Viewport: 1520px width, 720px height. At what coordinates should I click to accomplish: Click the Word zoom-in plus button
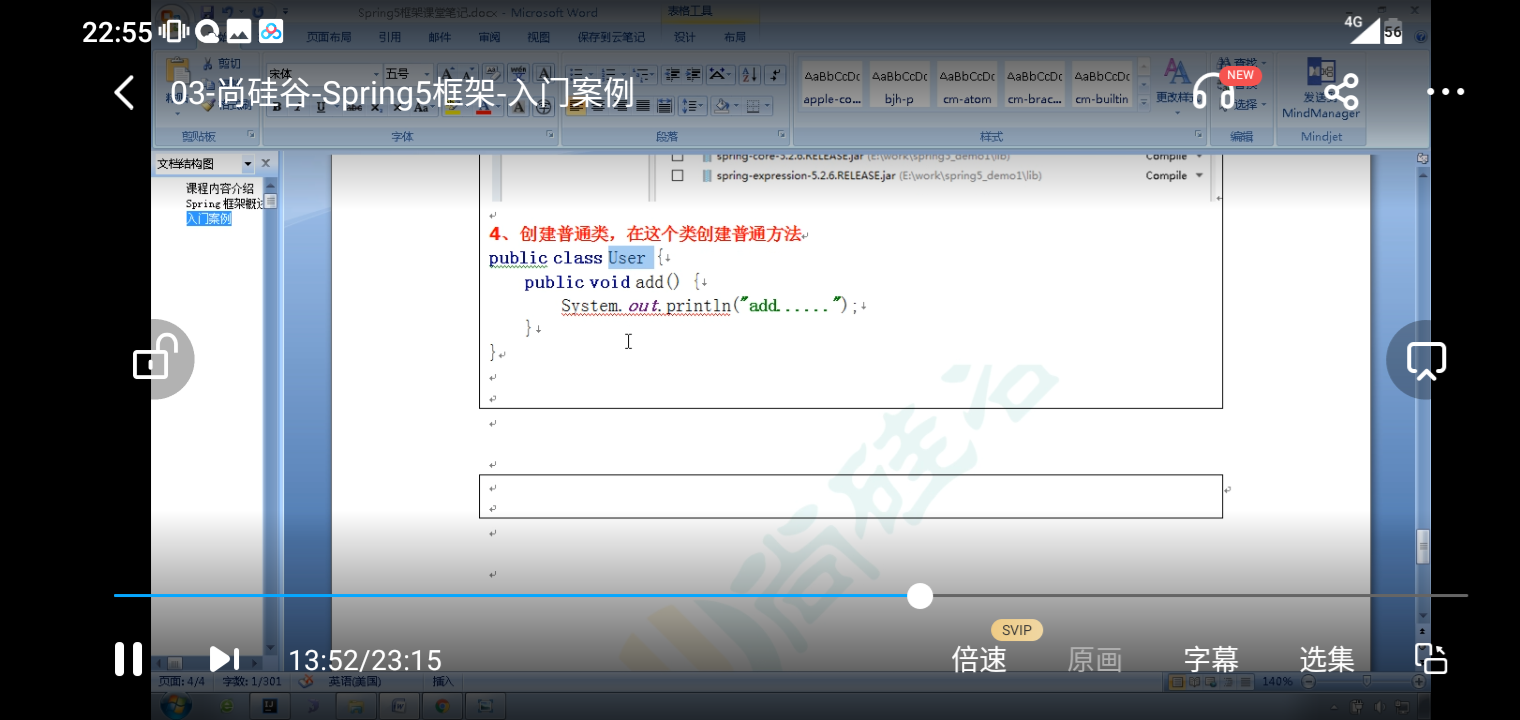[1418, 682]
